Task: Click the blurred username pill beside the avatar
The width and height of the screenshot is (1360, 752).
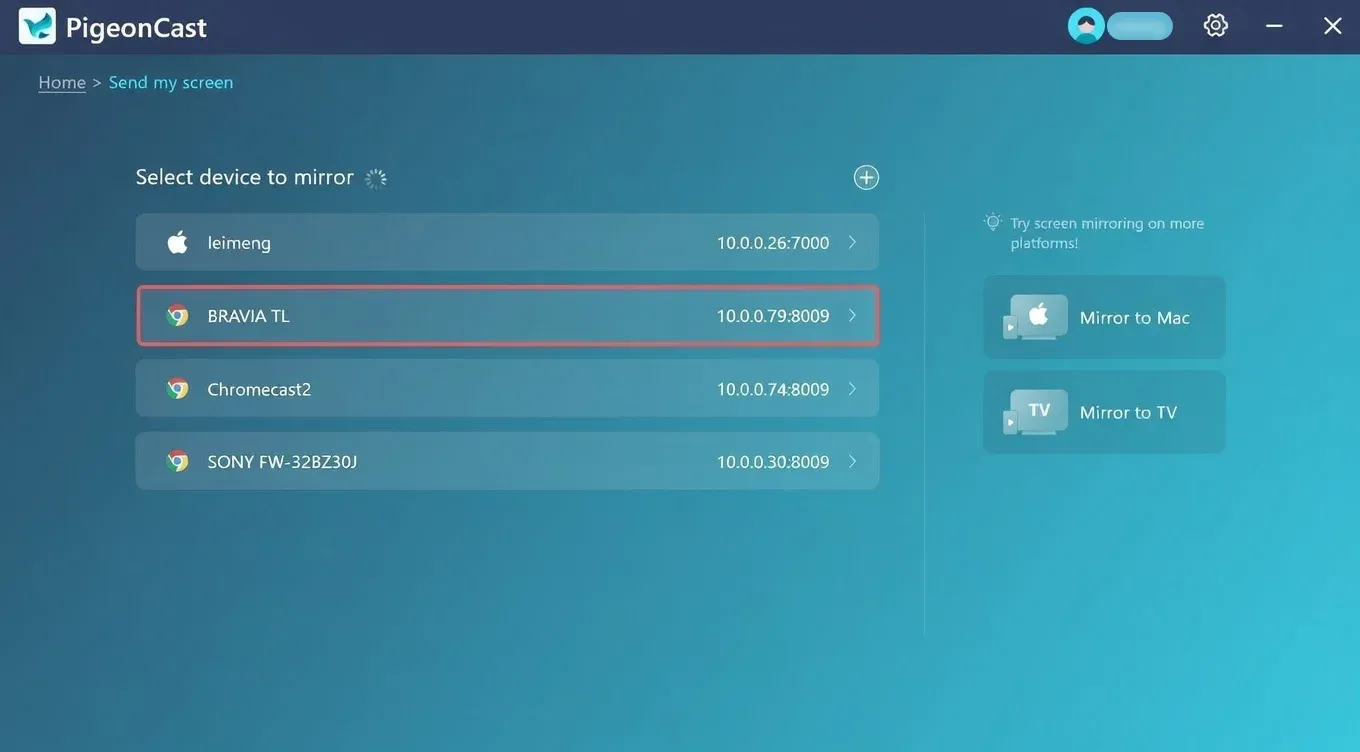Action: (x=1140, y=26)
